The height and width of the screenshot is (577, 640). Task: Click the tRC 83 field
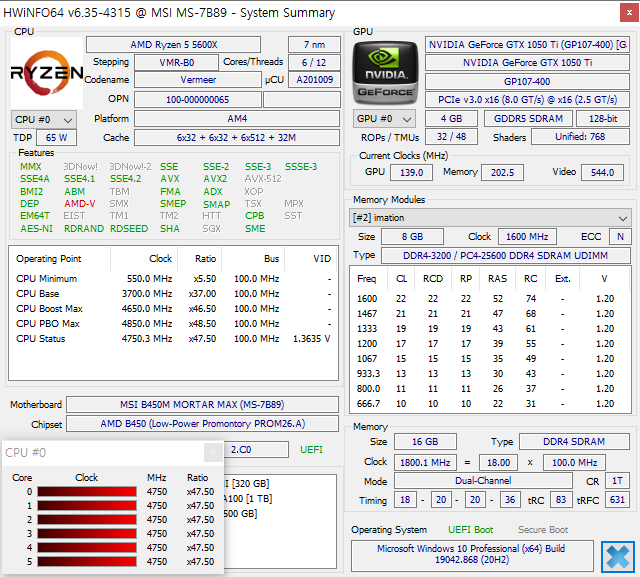click(561, 499)
